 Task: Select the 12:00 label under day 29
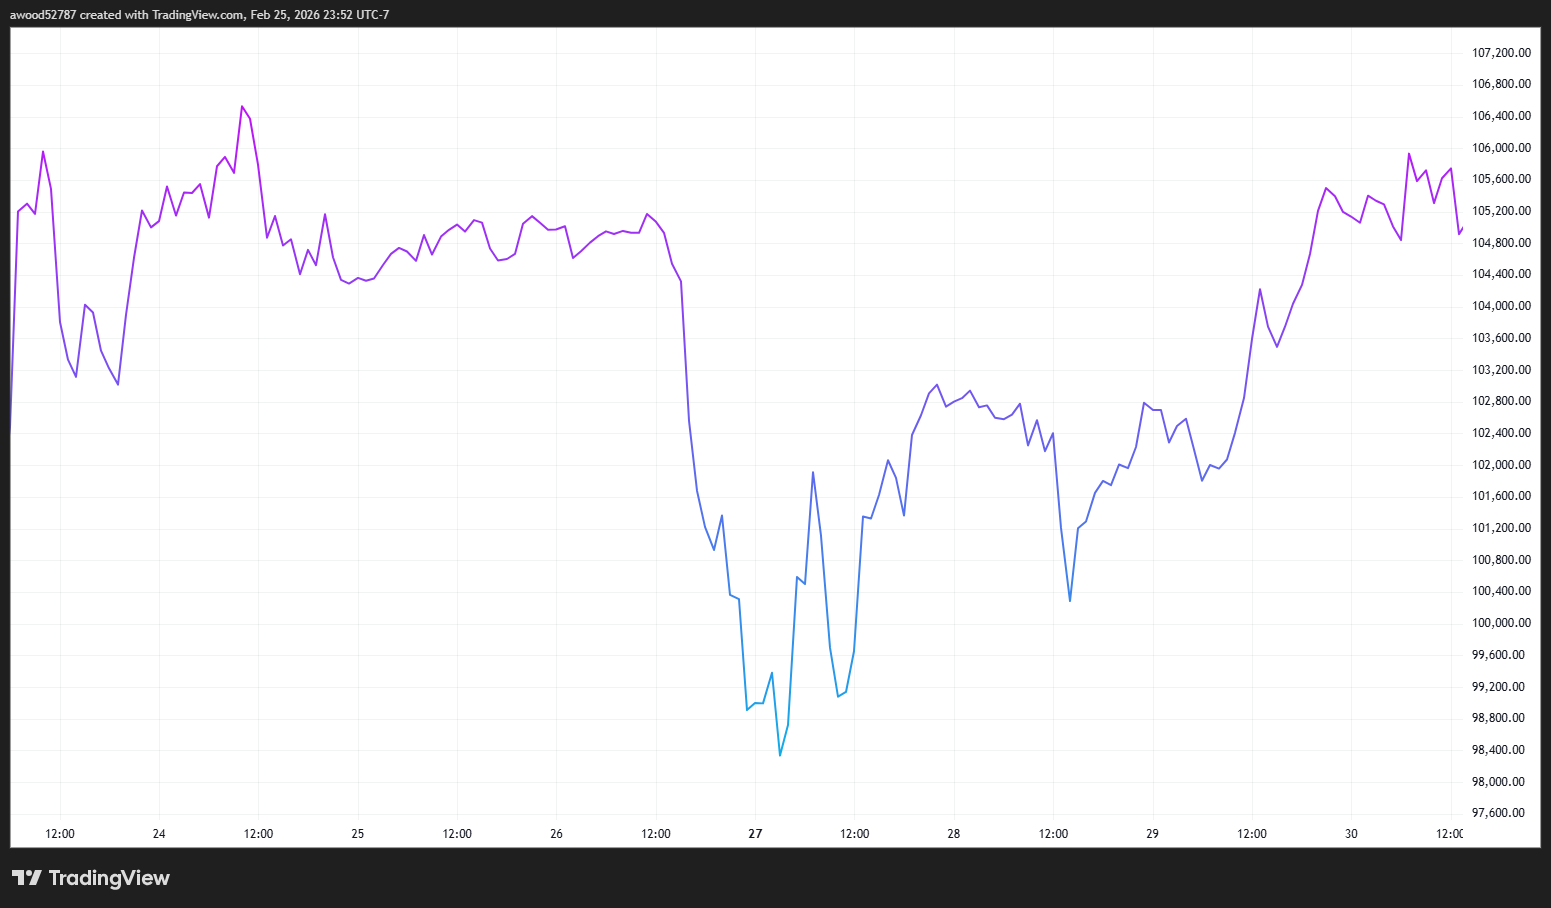pyautogui.click(x=1253, y=833)
